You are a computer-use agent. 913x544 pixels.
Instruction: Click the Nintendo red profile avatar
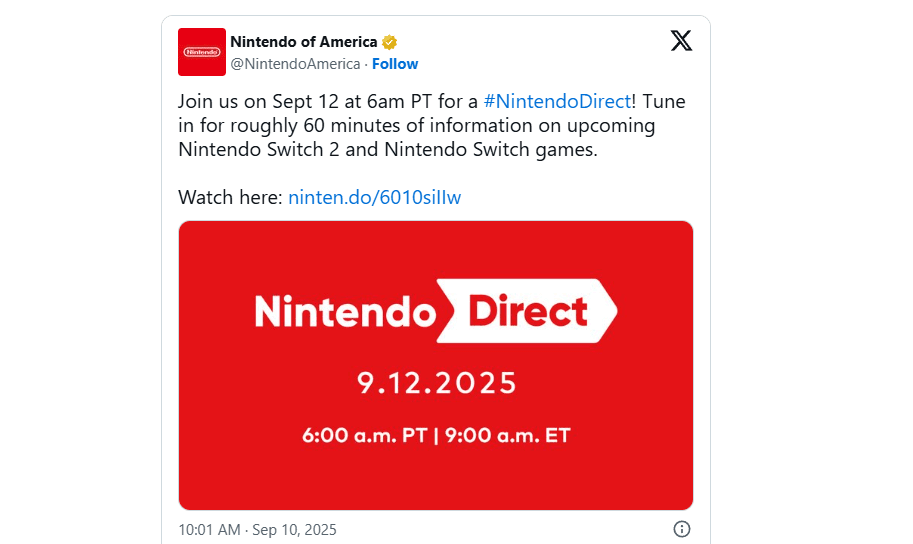tap(202, 52)
